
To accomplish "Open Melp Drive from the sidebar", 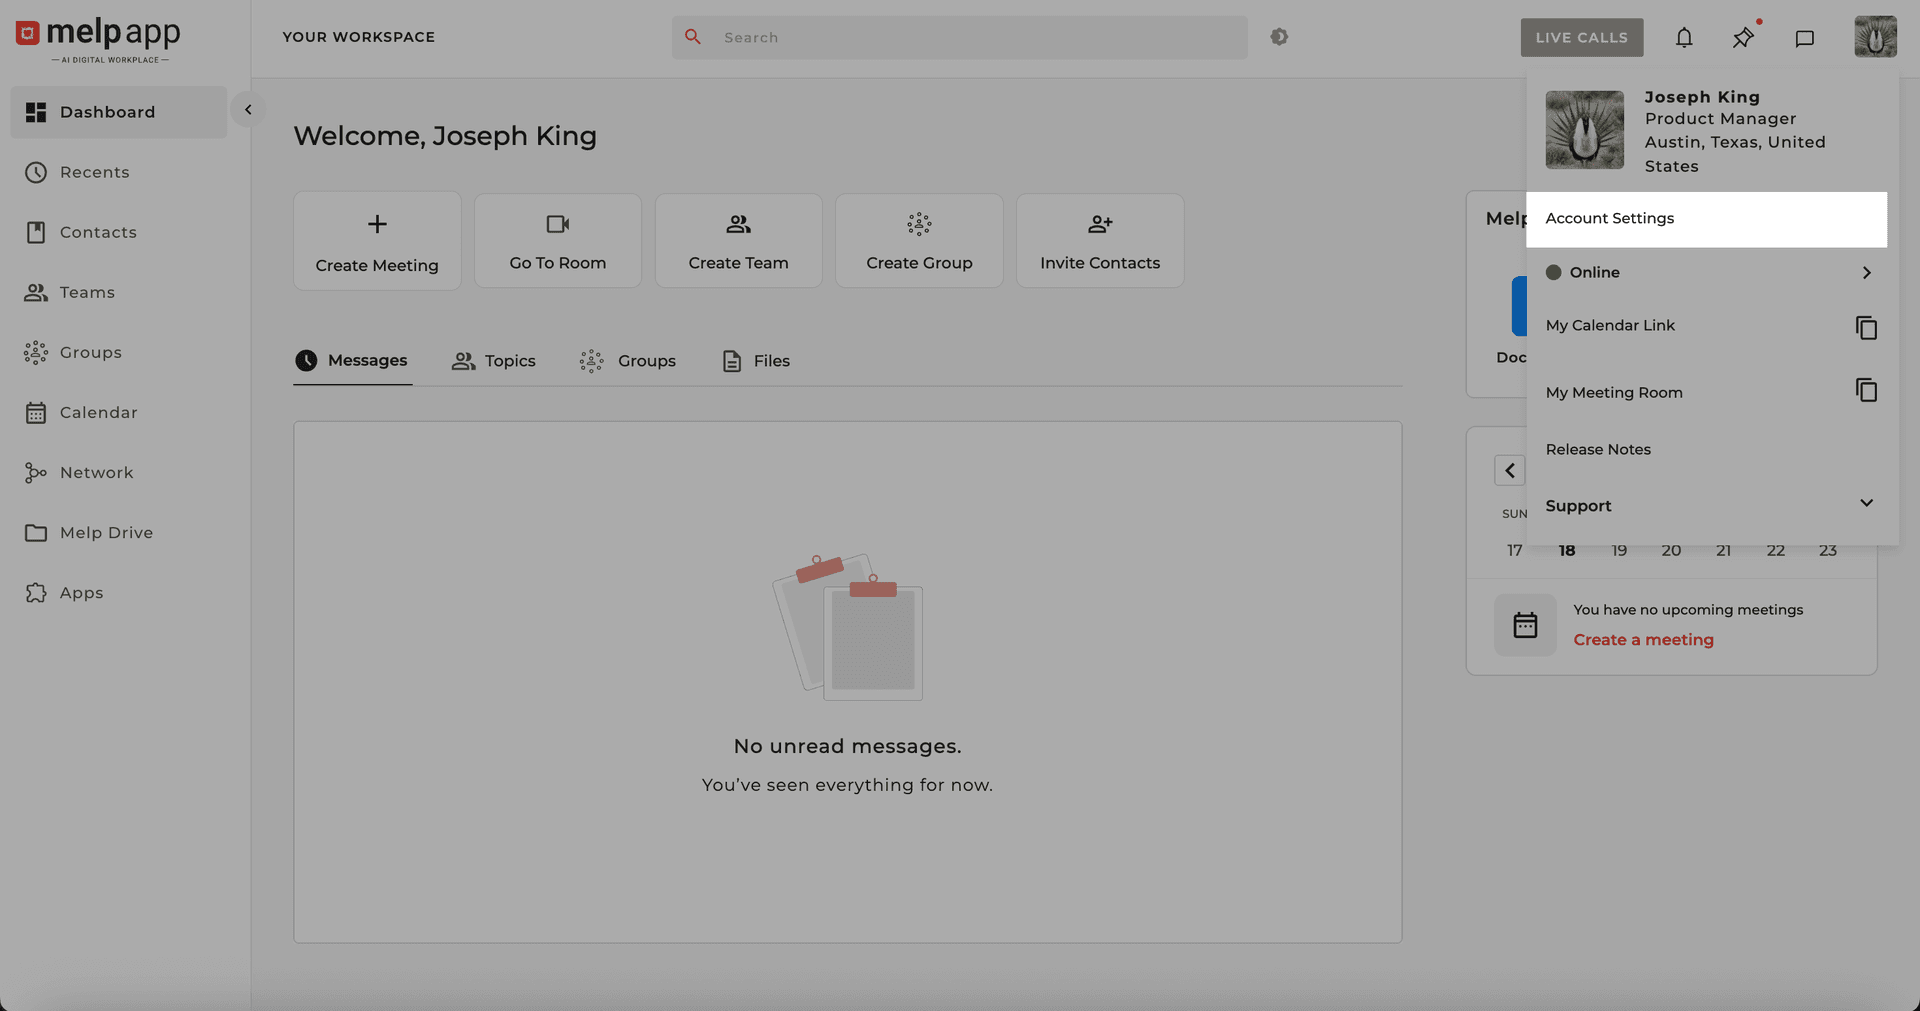I will tap(106, 533).
